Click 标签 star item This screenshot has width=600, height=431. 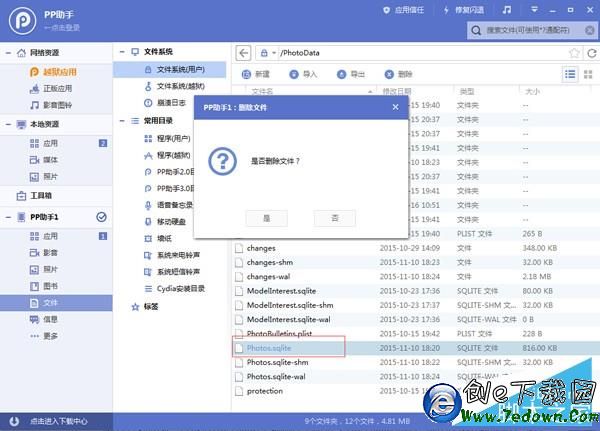(145, 307)
